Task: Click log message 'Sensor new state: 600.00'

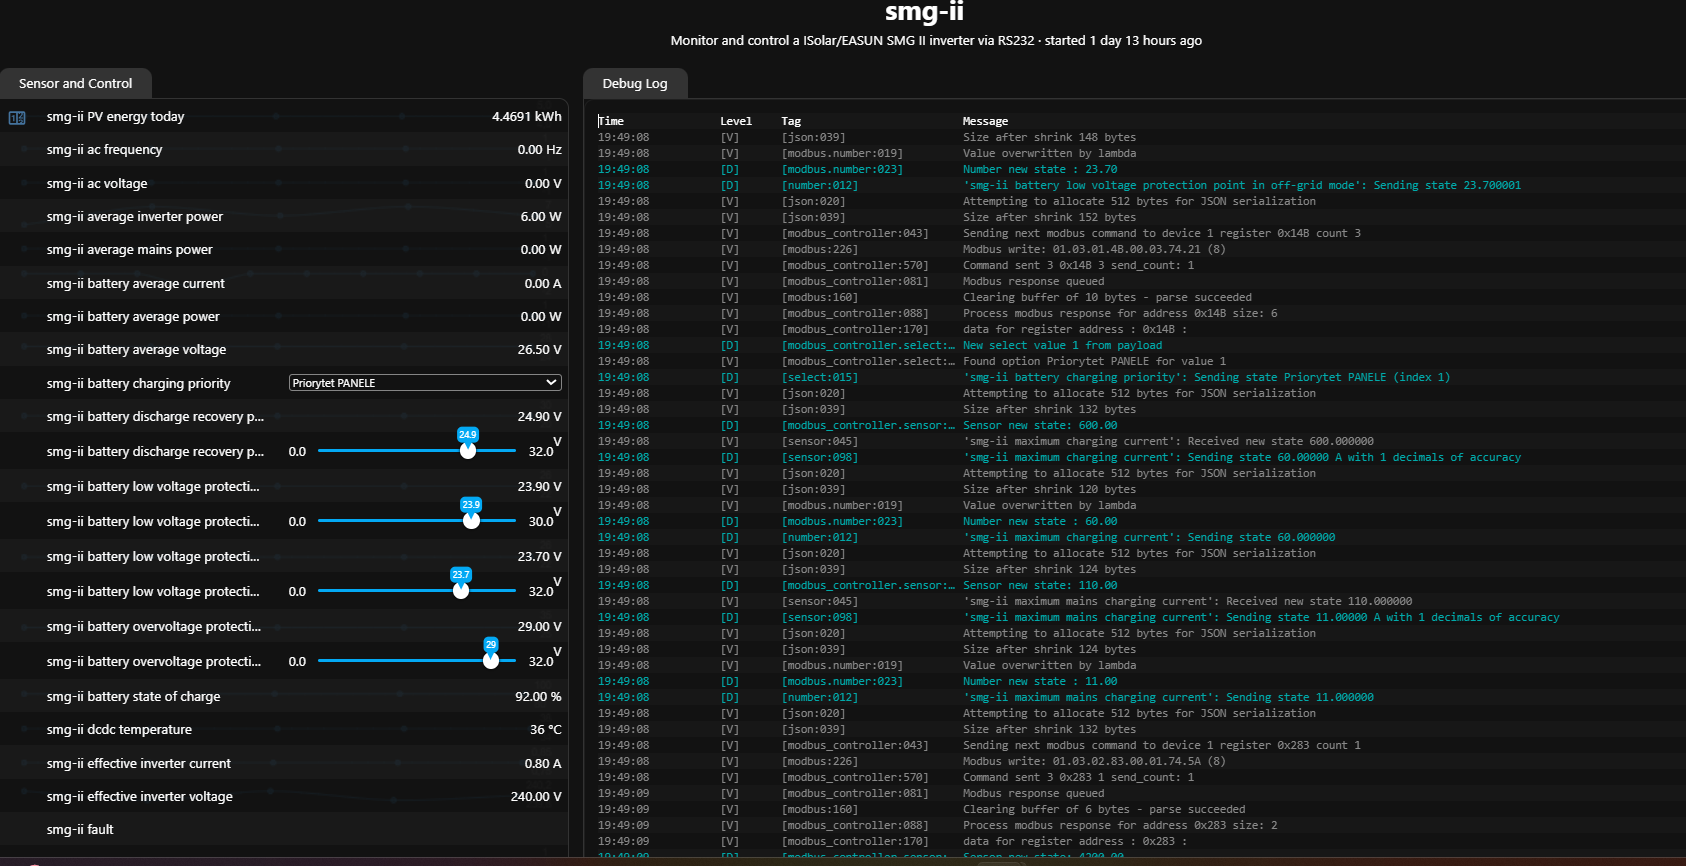Action: point(1040,426)
